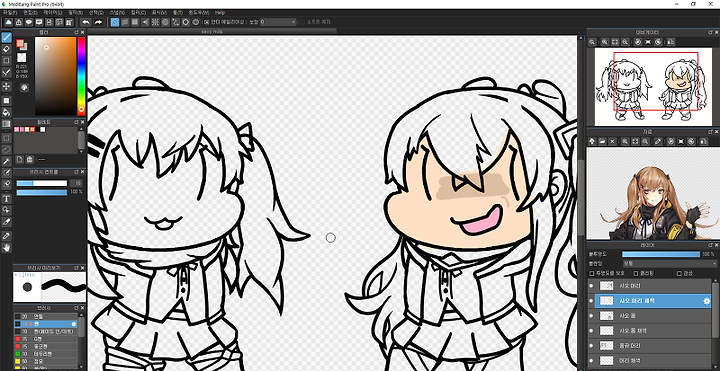This screenshot has height=371, width=720.
Task: Activate the radial snap guide icon
Action: (155, 22)
